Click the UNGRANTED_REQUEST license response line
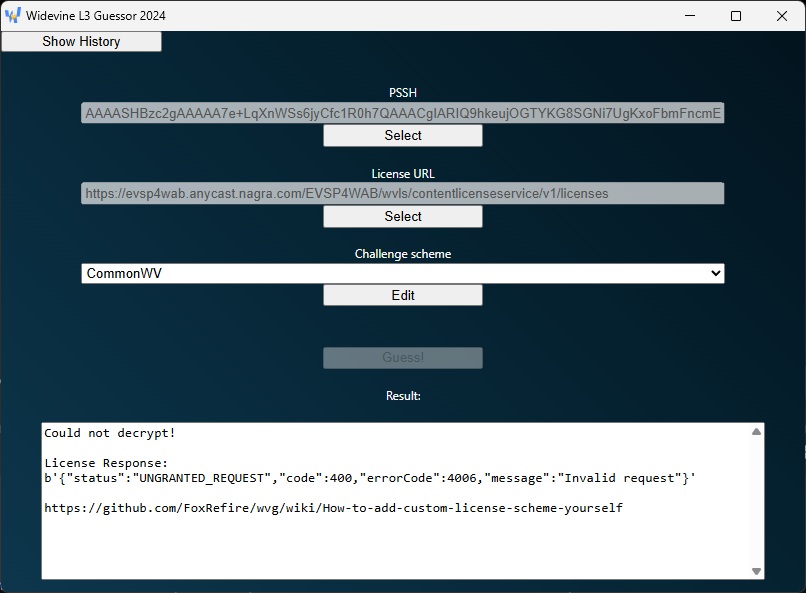The image size is (806, 593). (x=370, y=478)
